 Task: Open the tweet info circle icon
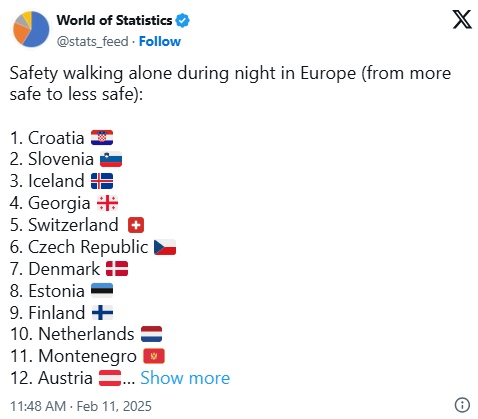click(x=462, y=405)
